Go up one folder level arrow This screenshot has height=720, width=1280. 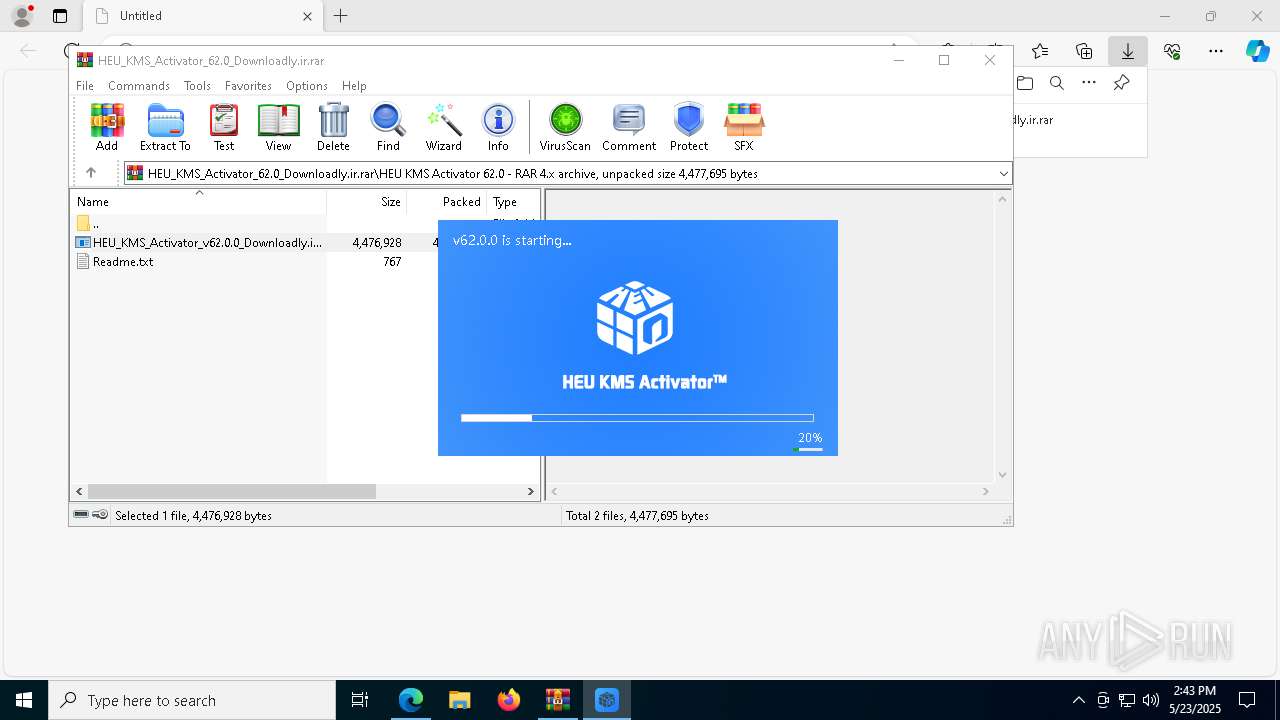pos(91,173)
